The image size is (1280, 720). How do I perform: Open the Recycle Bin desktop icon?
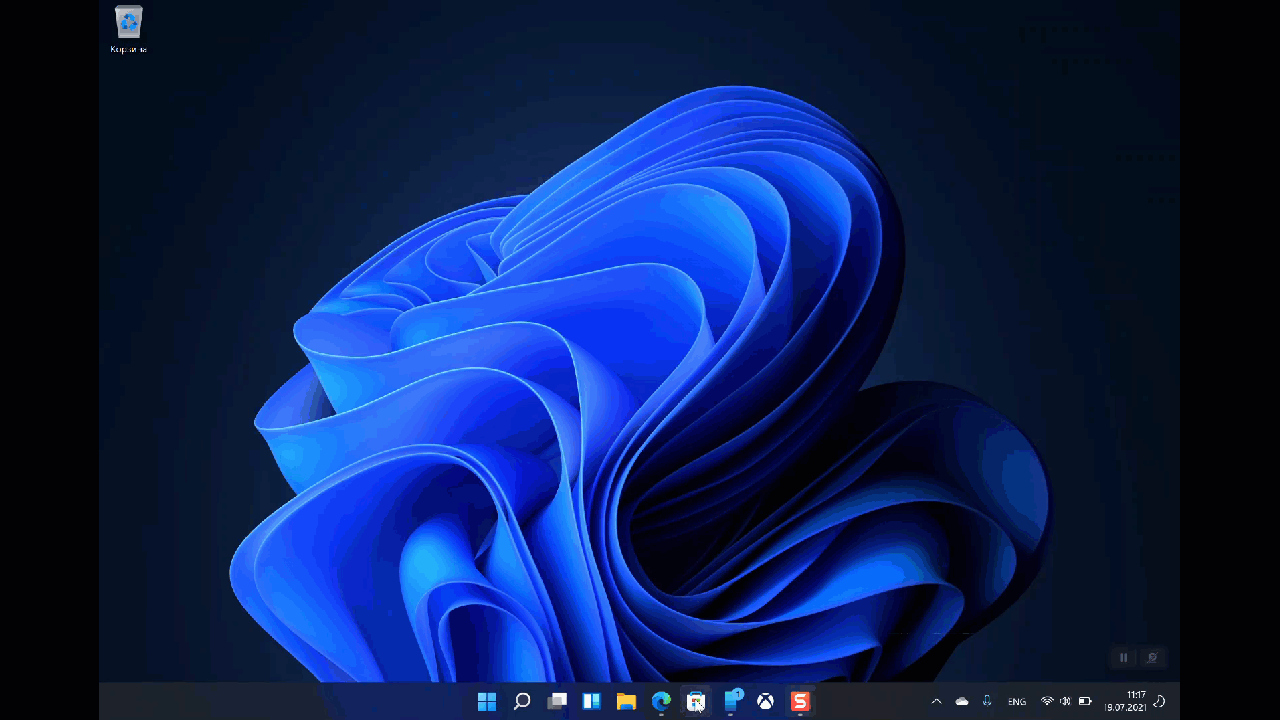click(129, 29)
